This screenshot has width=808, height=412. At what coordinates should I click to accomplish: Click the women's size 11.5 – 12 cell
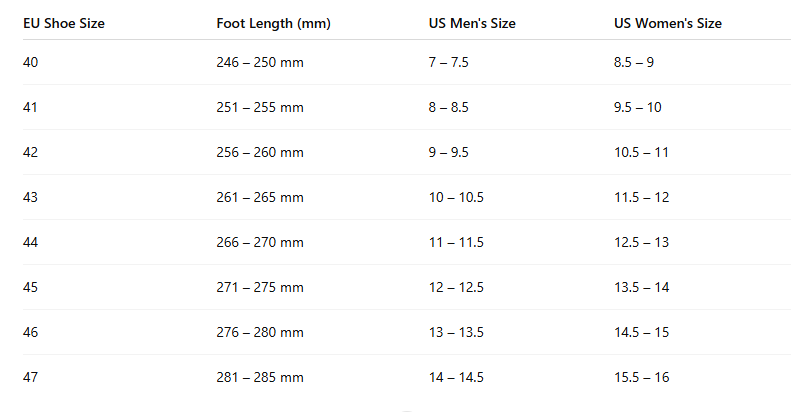[x=642, y=197]
